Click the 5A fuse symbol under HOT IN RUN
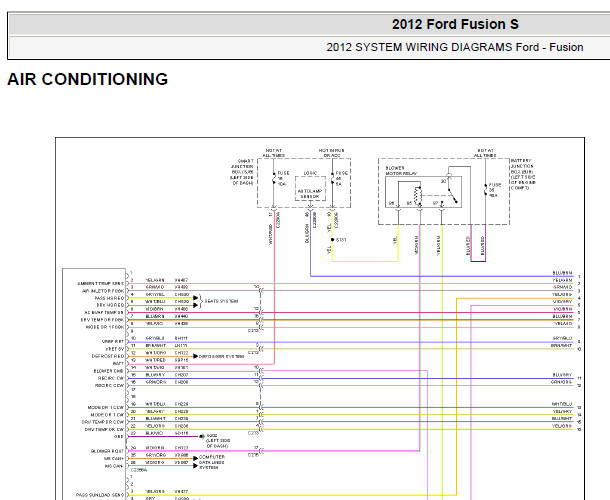The width and height of the screenshot is (610, 500). coord(332,178)
